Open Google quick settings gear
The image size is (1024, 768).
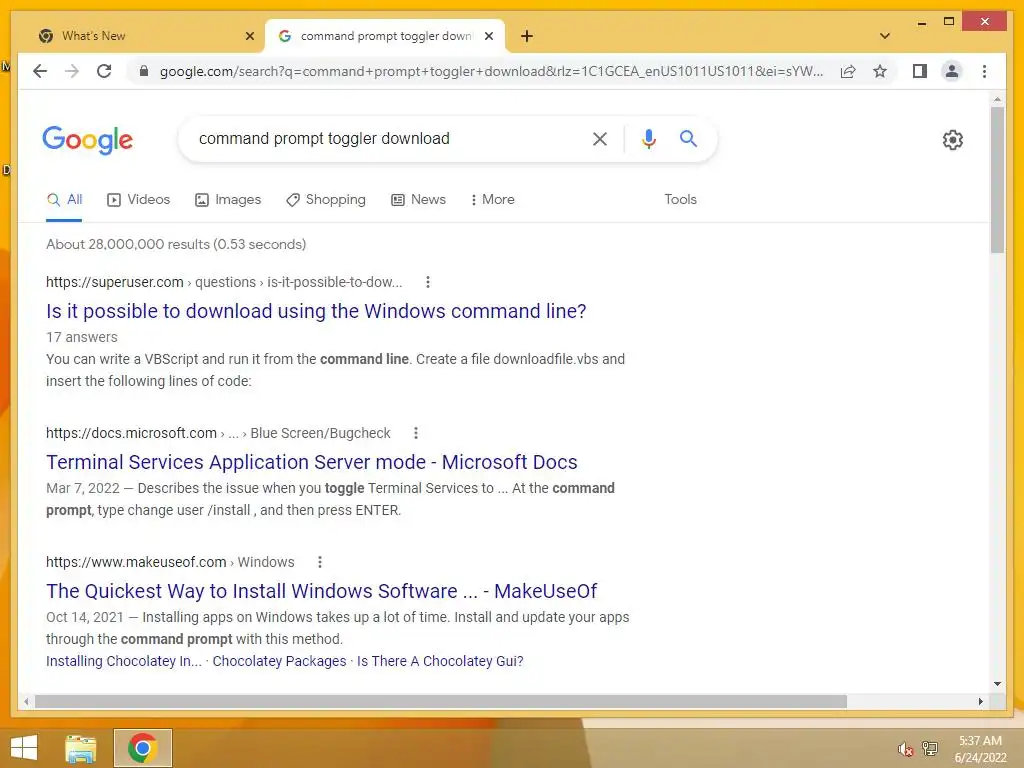click(953, 140)
